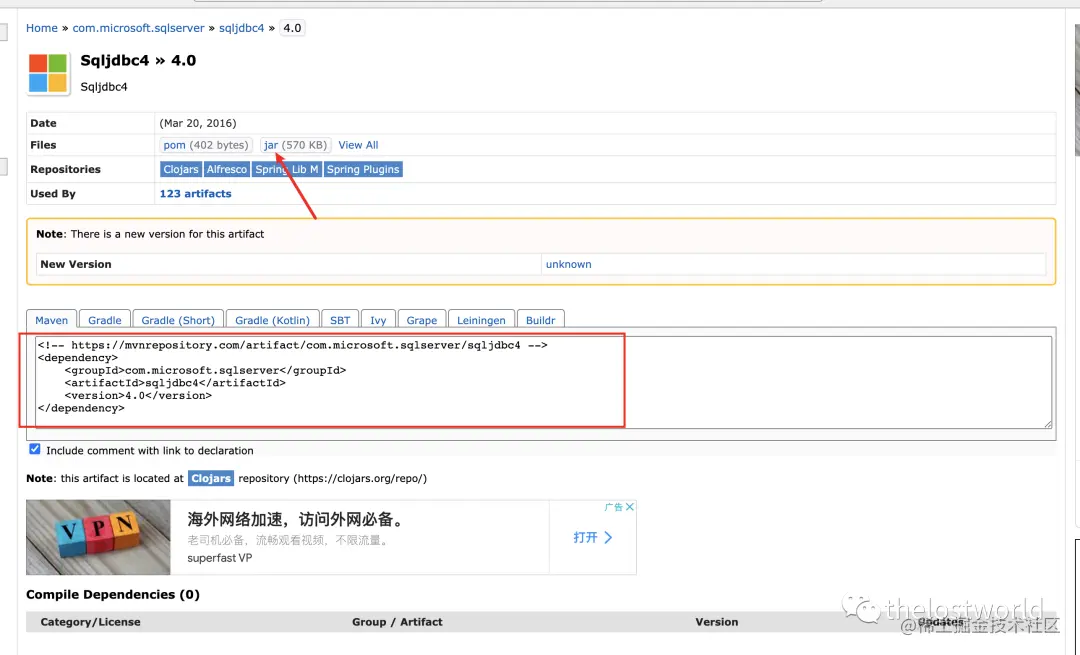Click the Group / Artifact column header

397,622
